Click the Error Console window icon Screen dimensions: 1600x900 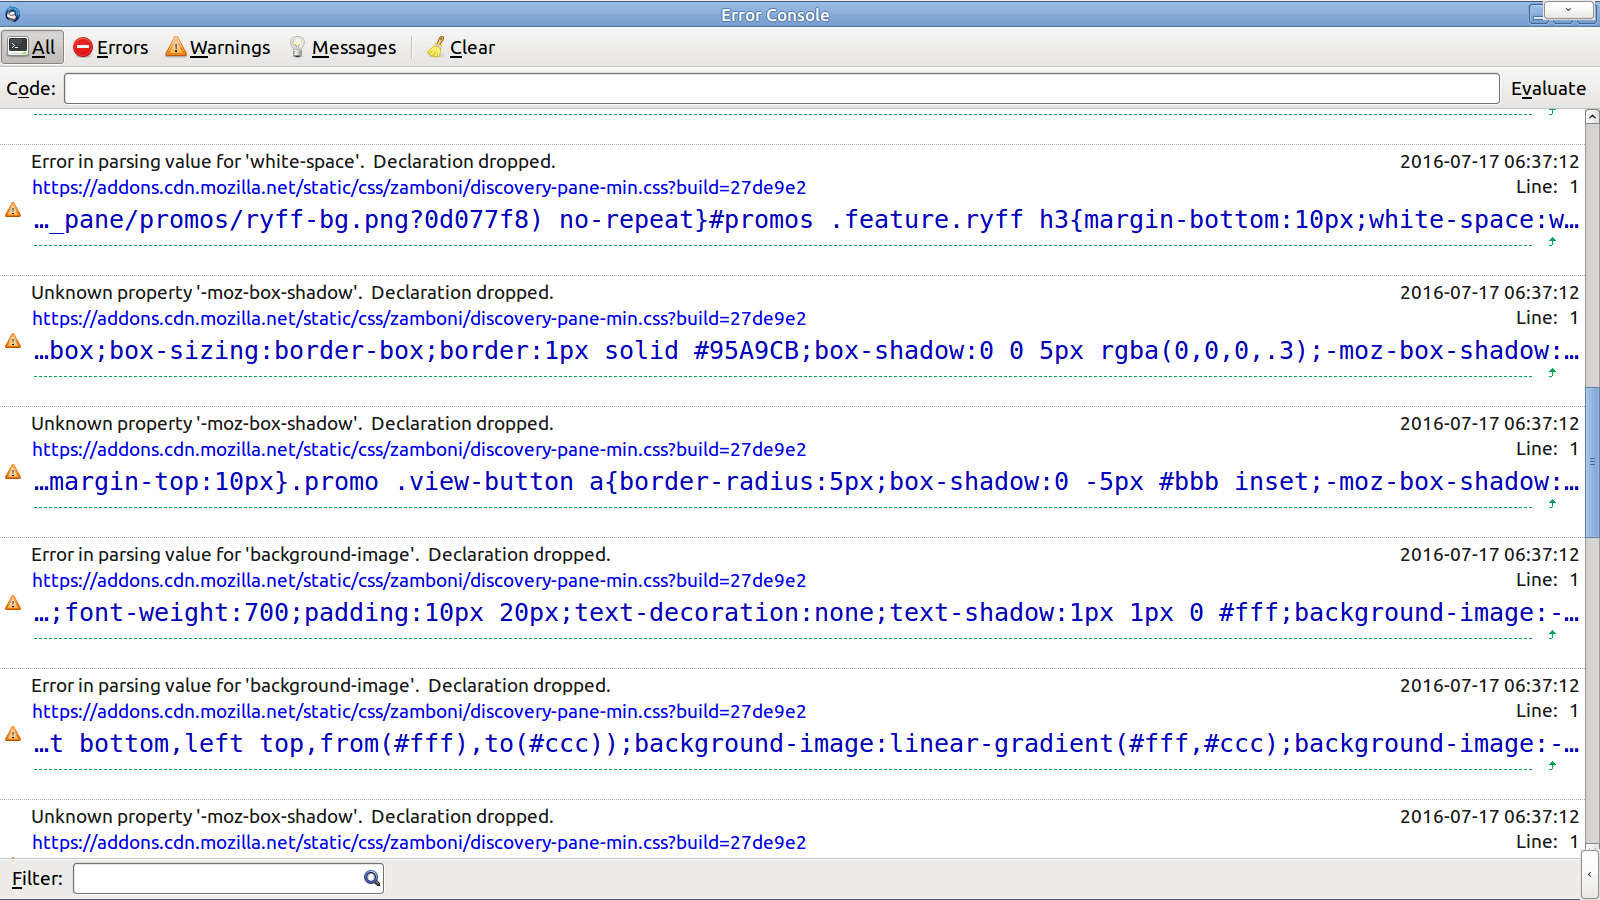coord(12,14)
